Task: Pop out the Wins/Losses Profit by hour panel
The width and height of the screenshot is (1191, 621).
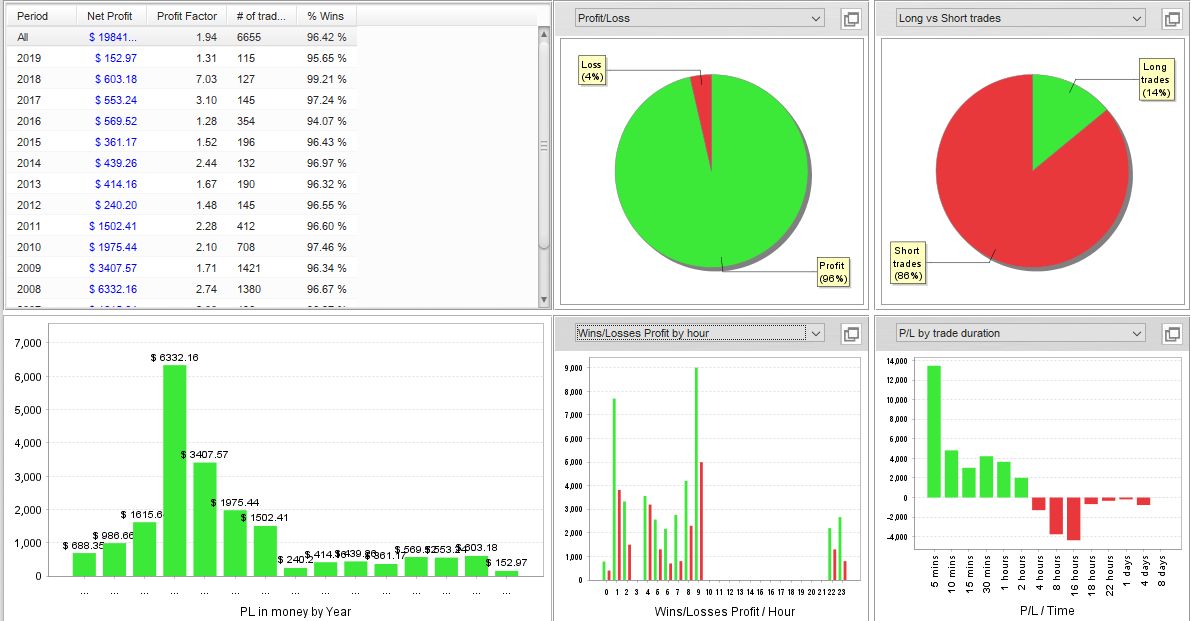Action: pos(851,334)
